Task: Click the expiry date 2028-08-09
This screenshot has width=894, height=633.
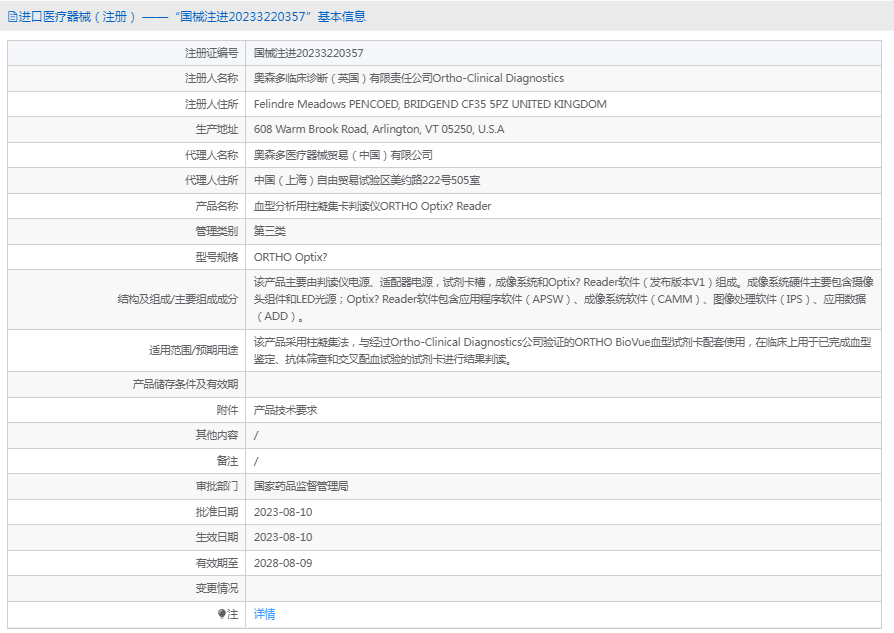Action: 283,563
